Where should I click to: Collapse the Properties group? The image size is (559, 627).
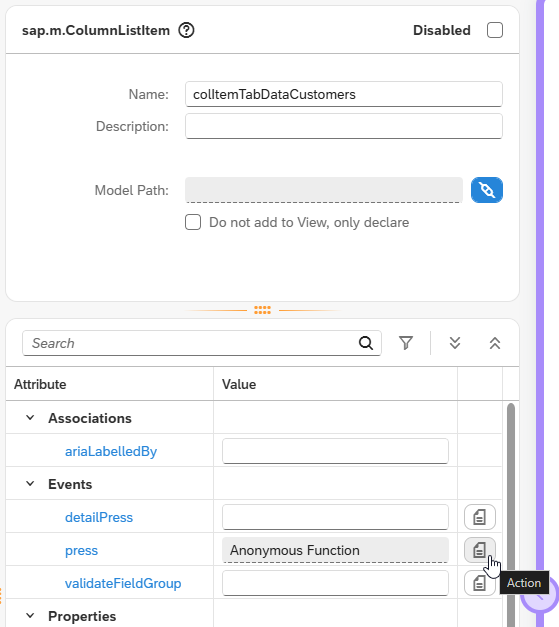click(30, 616)
